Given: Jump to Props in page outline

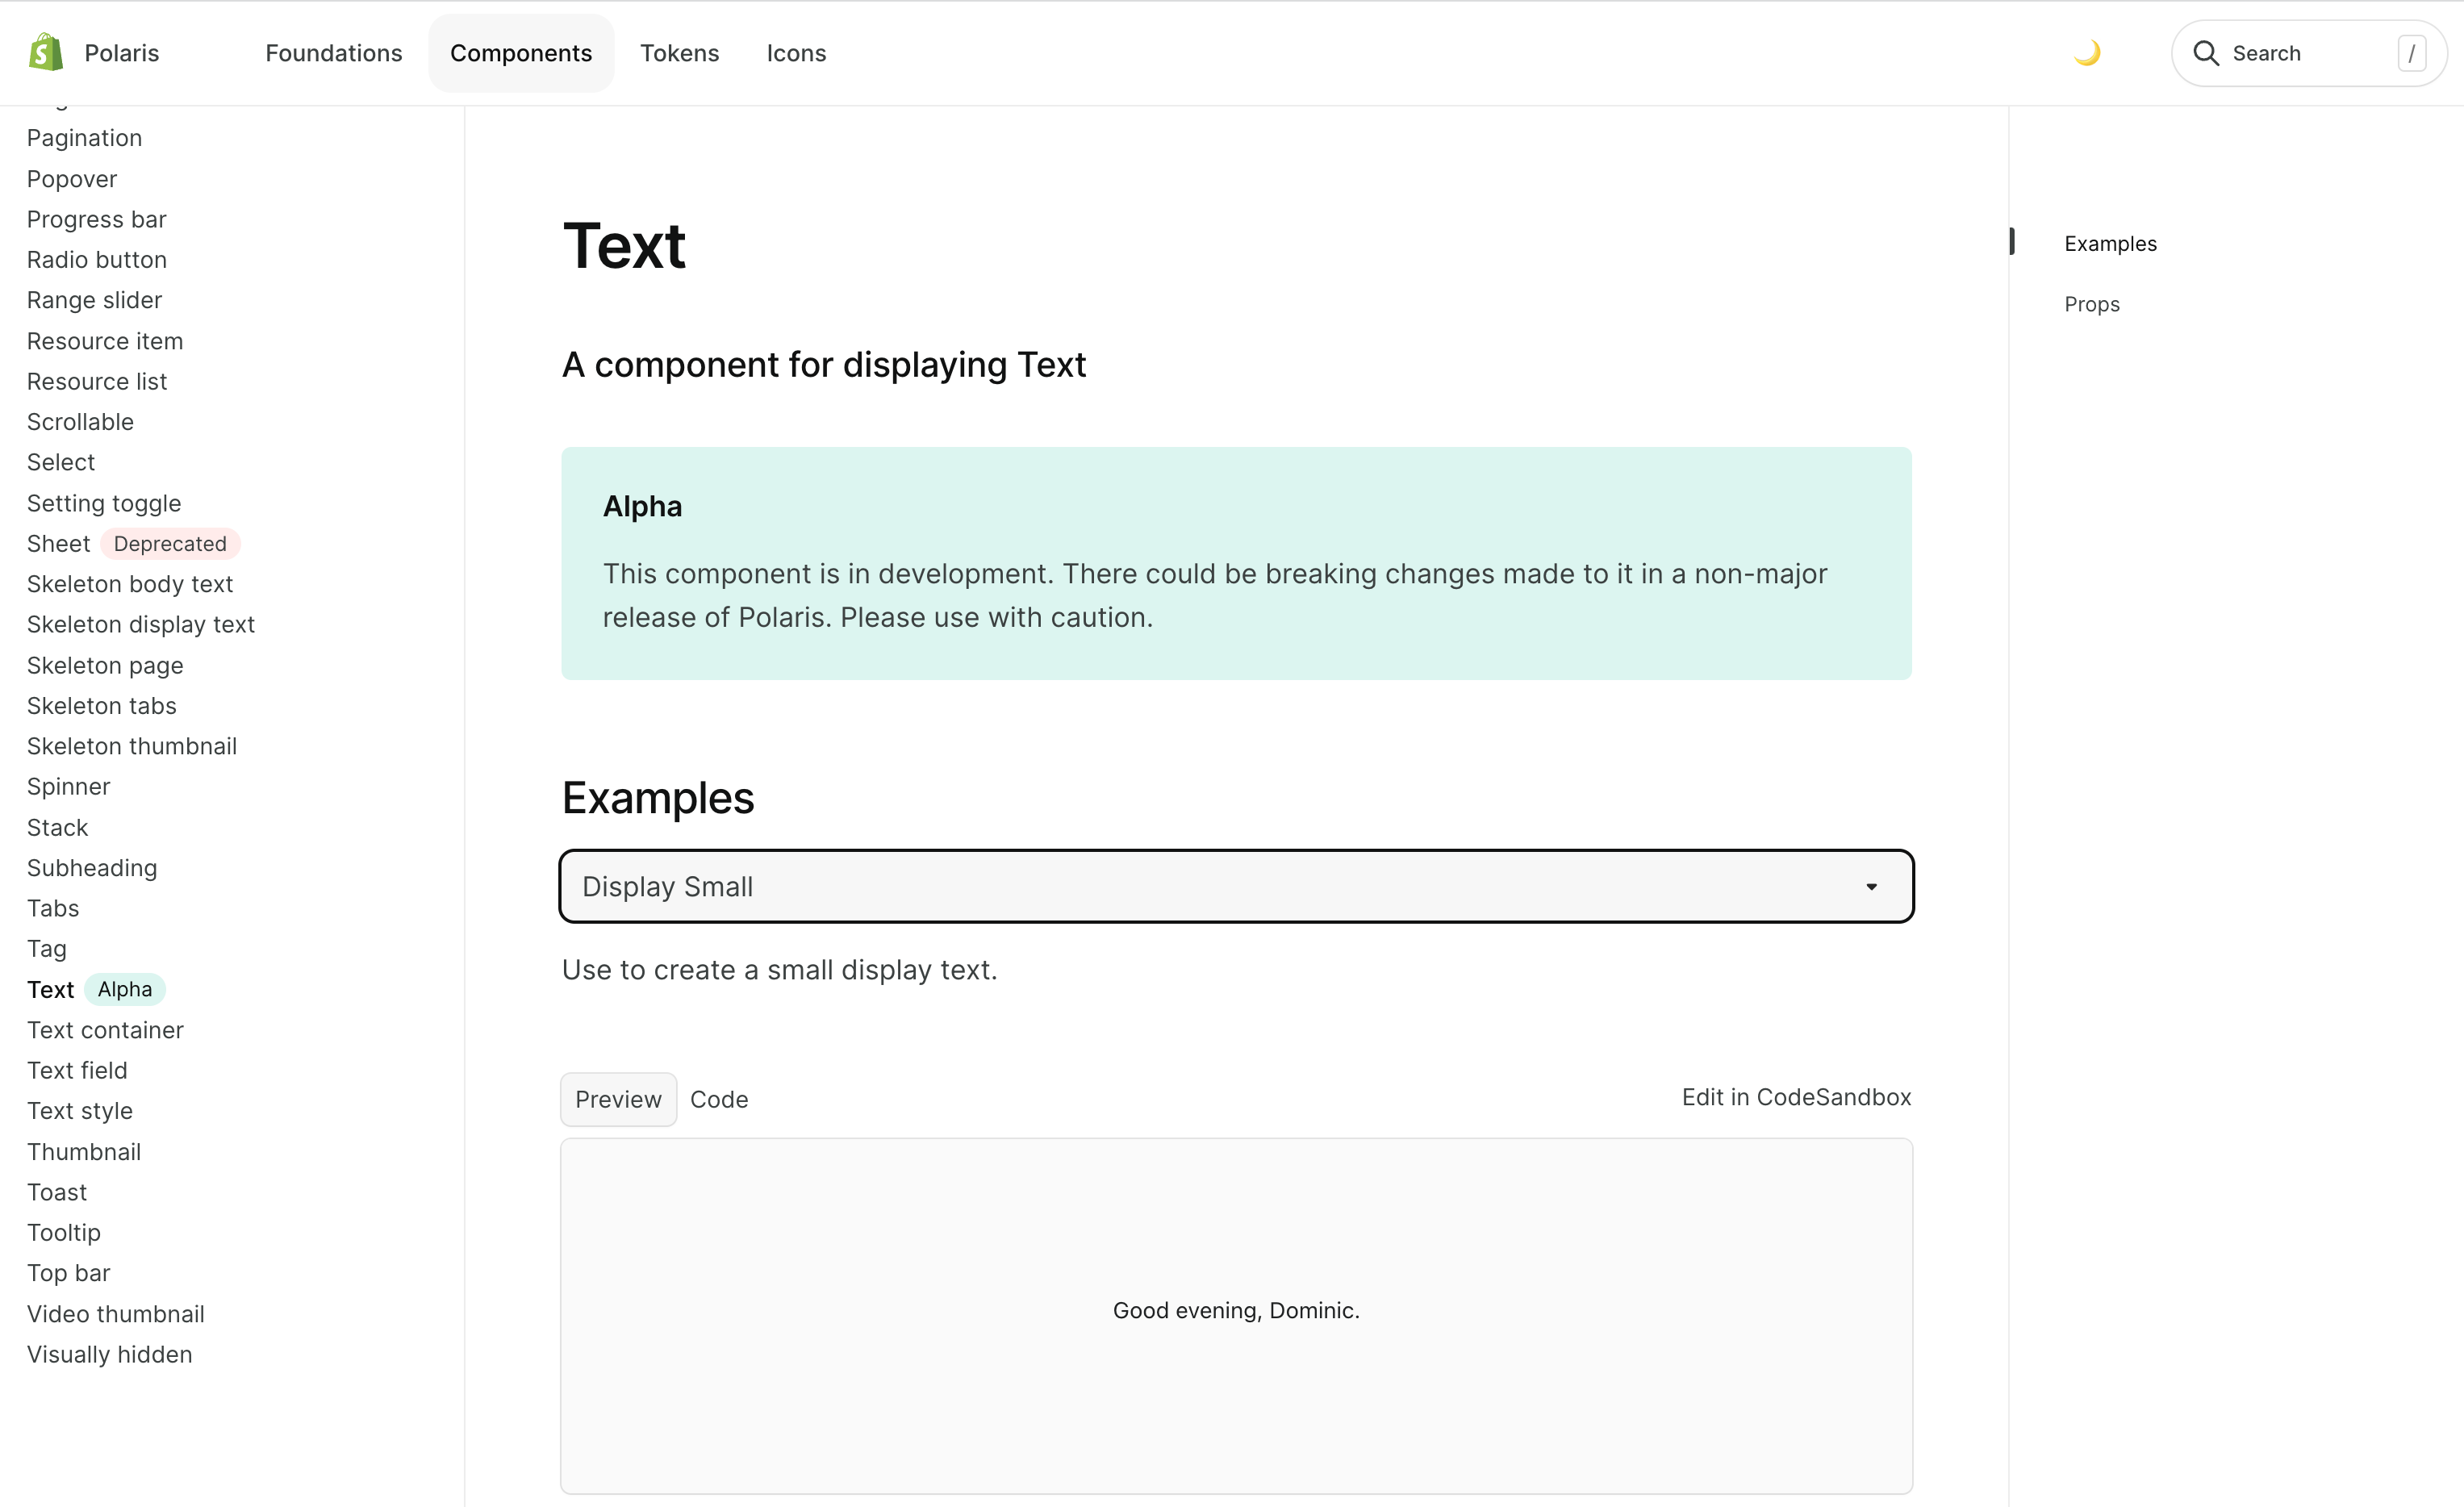Looking at the screenshot, I should point(2091,304).
